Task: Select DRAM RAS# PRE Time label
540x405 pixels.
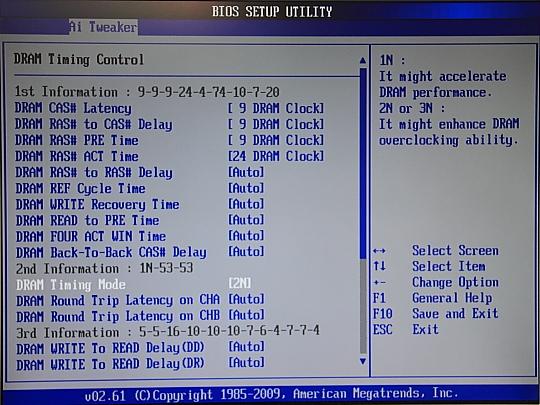Action: pos(76,141)
